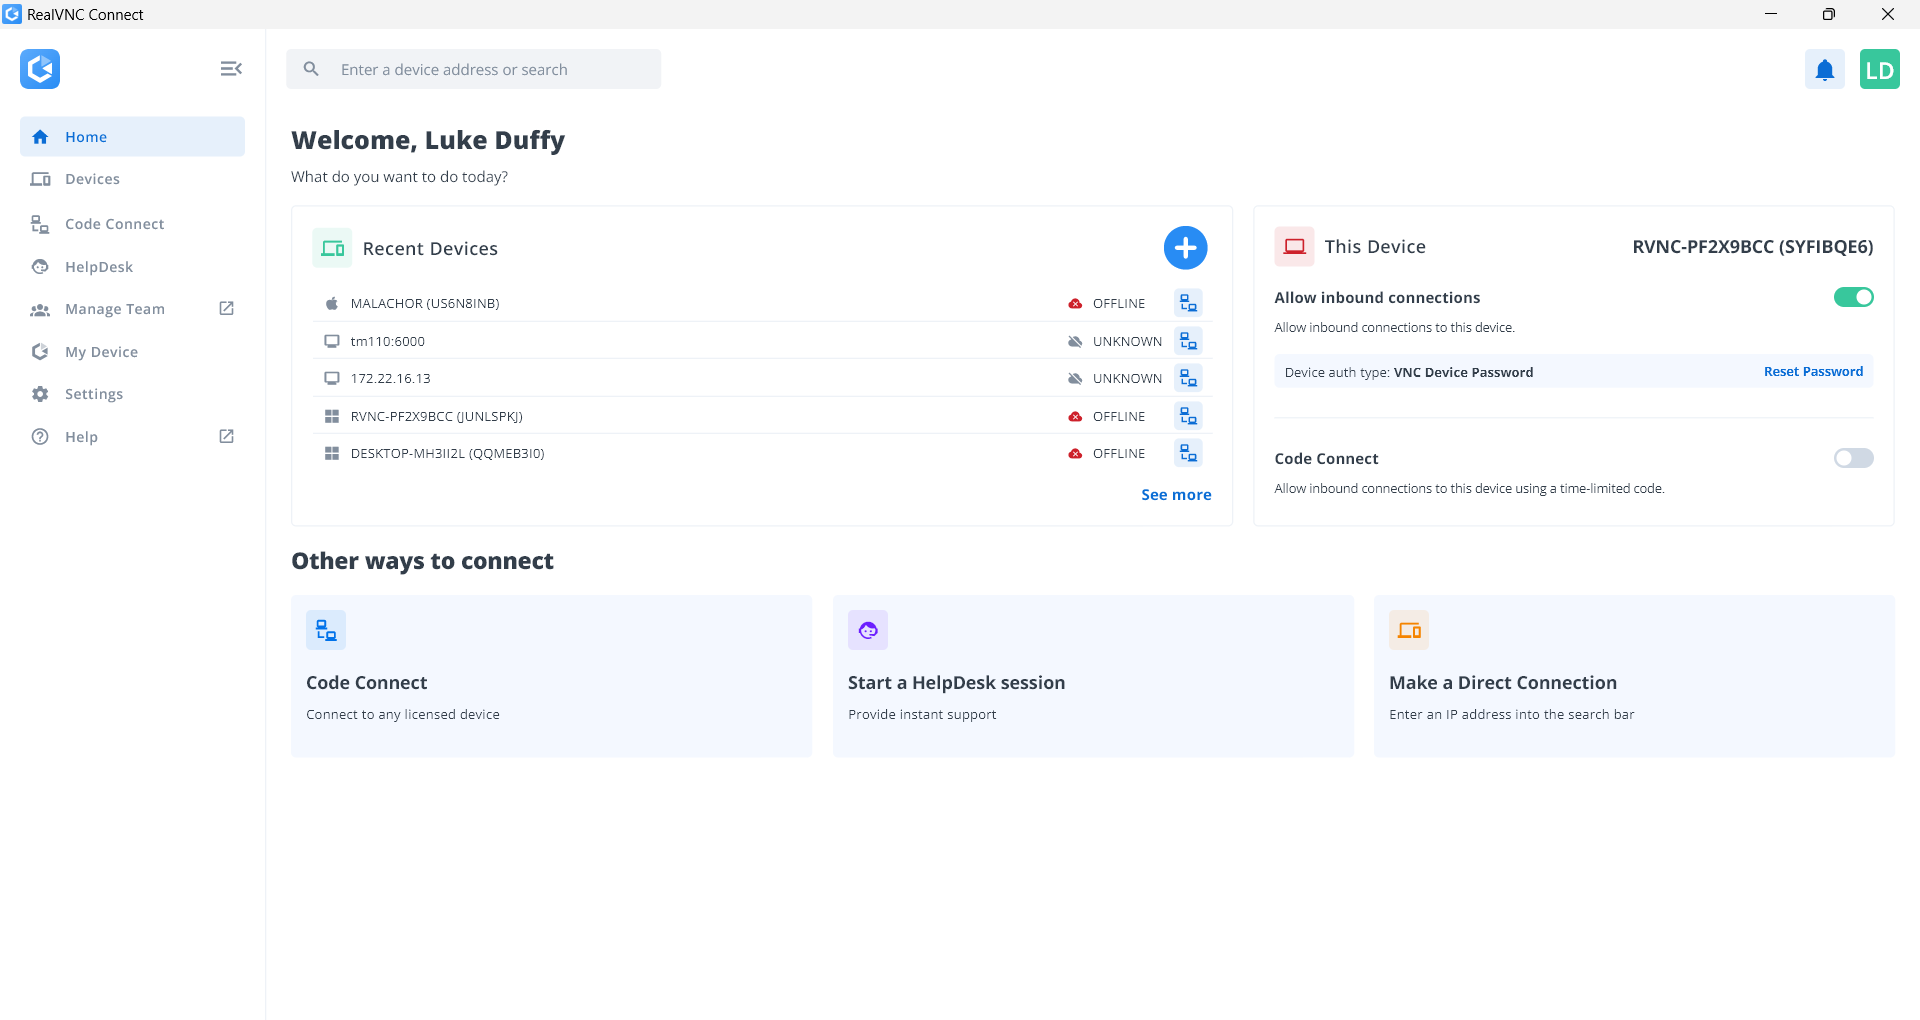This screenshot has height=1020, width=1920.
Task: Click the connect icon next to MALACHOR
Action: click(1187, 302)
